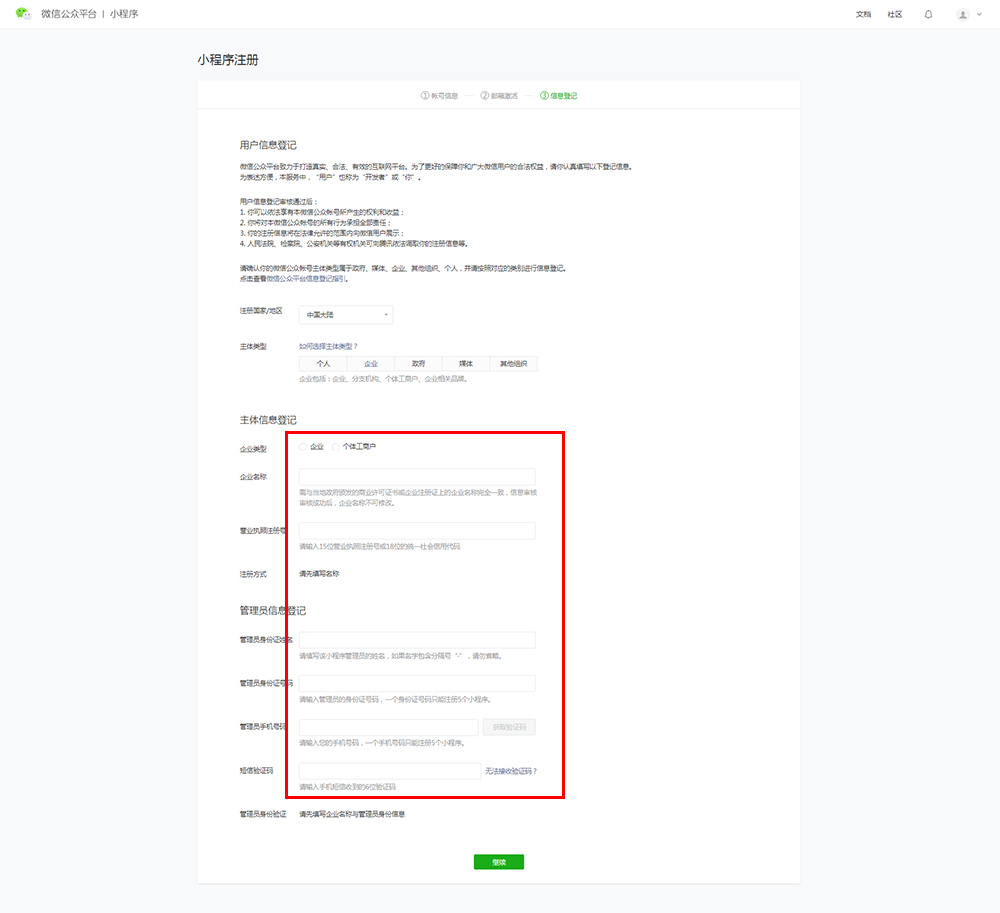Click the user avatar icon
The width and height of the screenshot is (1000, 913).
pyautogui.click(x=962, y=14)
